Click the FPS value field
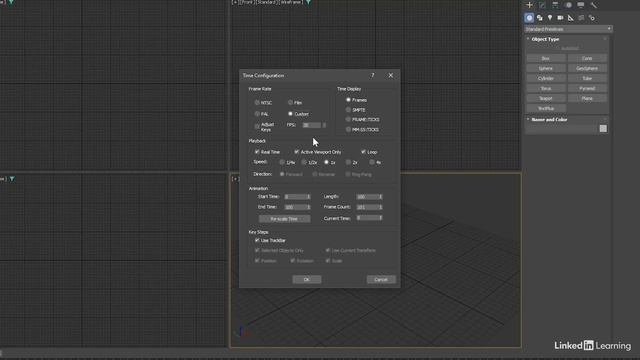640x360 pixels. click(312, 125)
